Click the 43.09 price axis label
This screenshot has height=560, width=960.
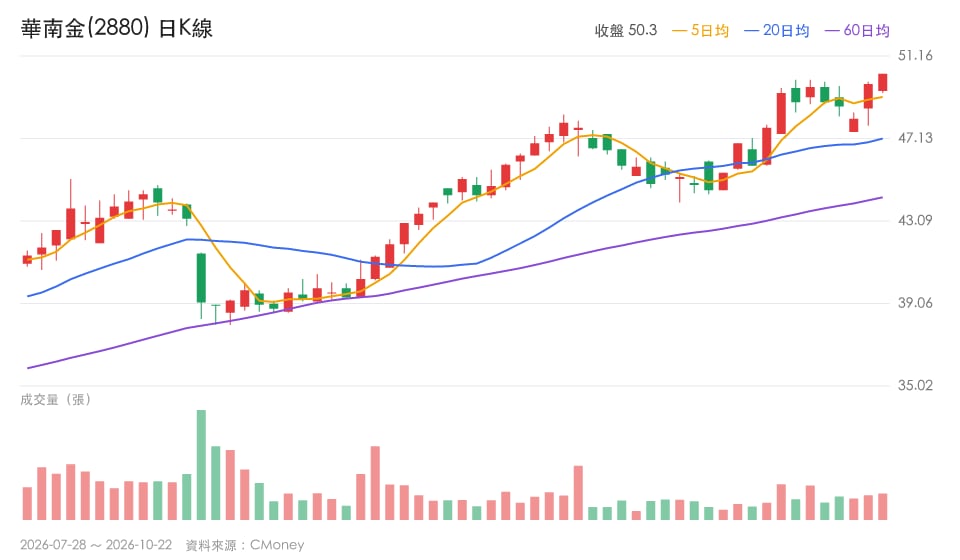[x=915, y=220]
